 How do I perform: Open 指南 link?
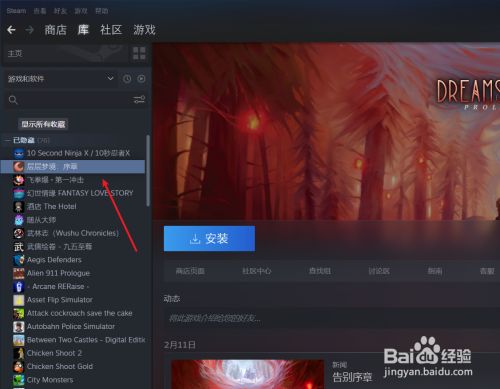435,271
